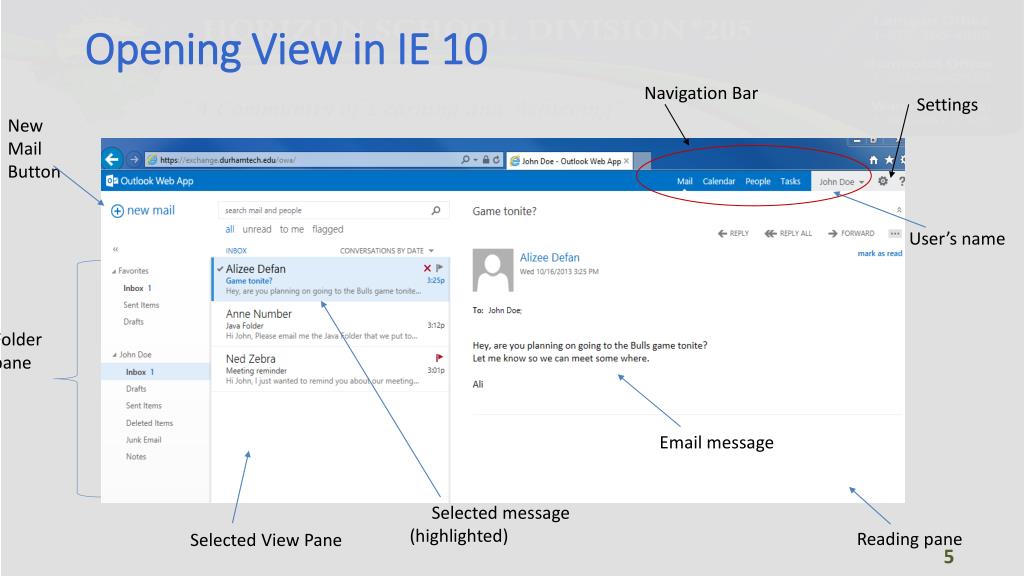The height and width of the screenshot is (576, 1024).
Task: Open the more actions ellipsis in reading pane
Action: 895,233
